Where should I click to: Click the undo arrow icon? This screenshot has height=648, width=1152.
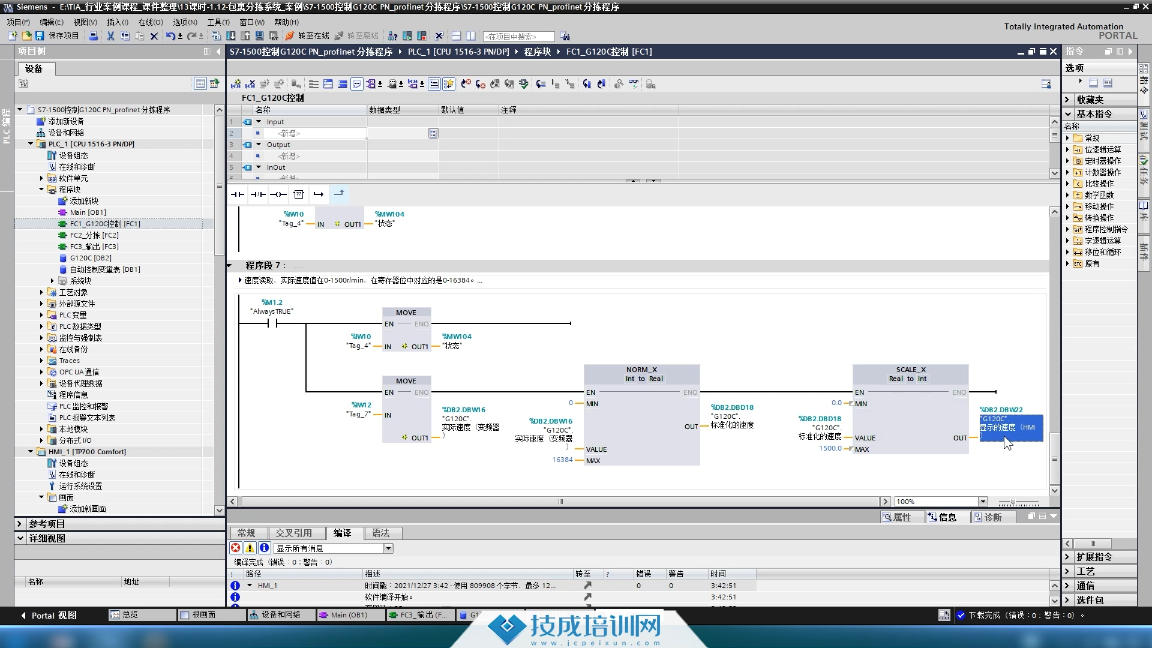pos(170,35)
